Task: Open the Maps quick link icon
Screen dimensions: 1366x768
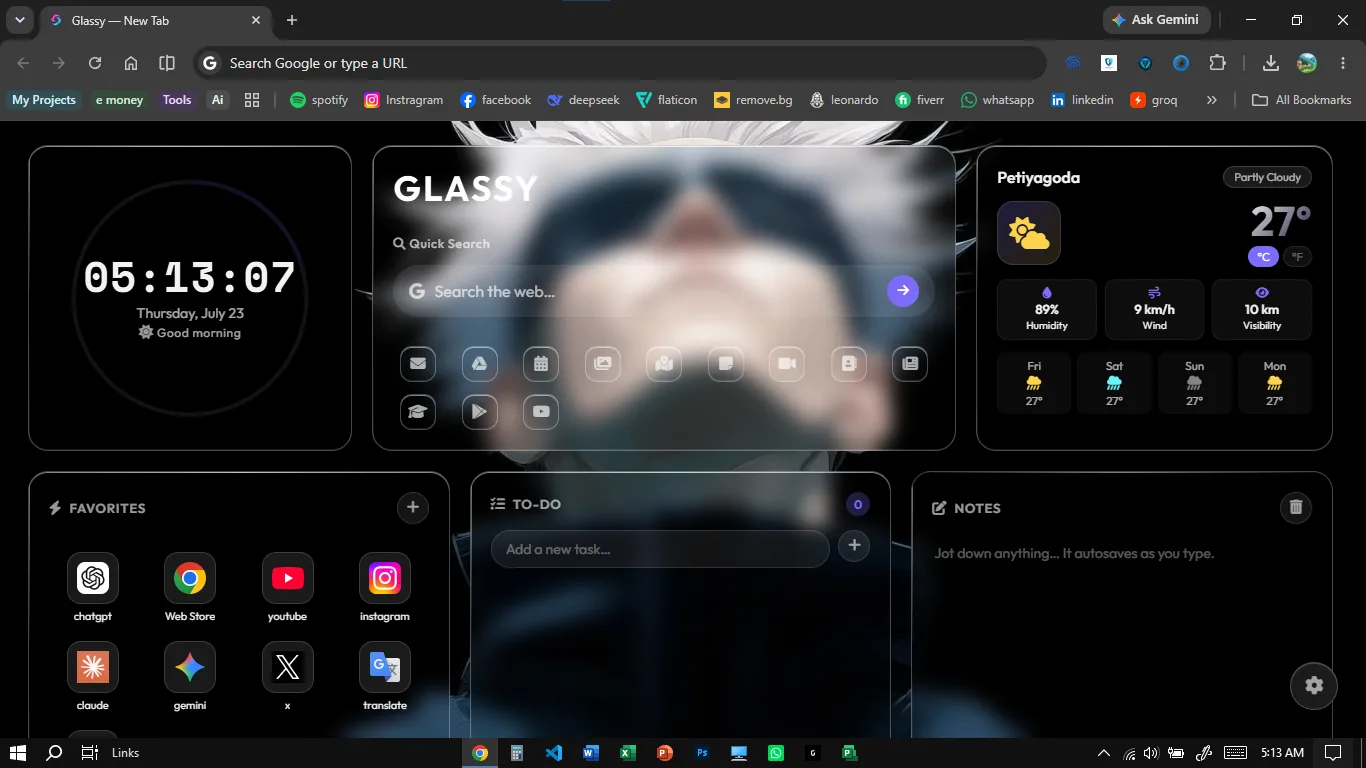Action: pos(664,364)
